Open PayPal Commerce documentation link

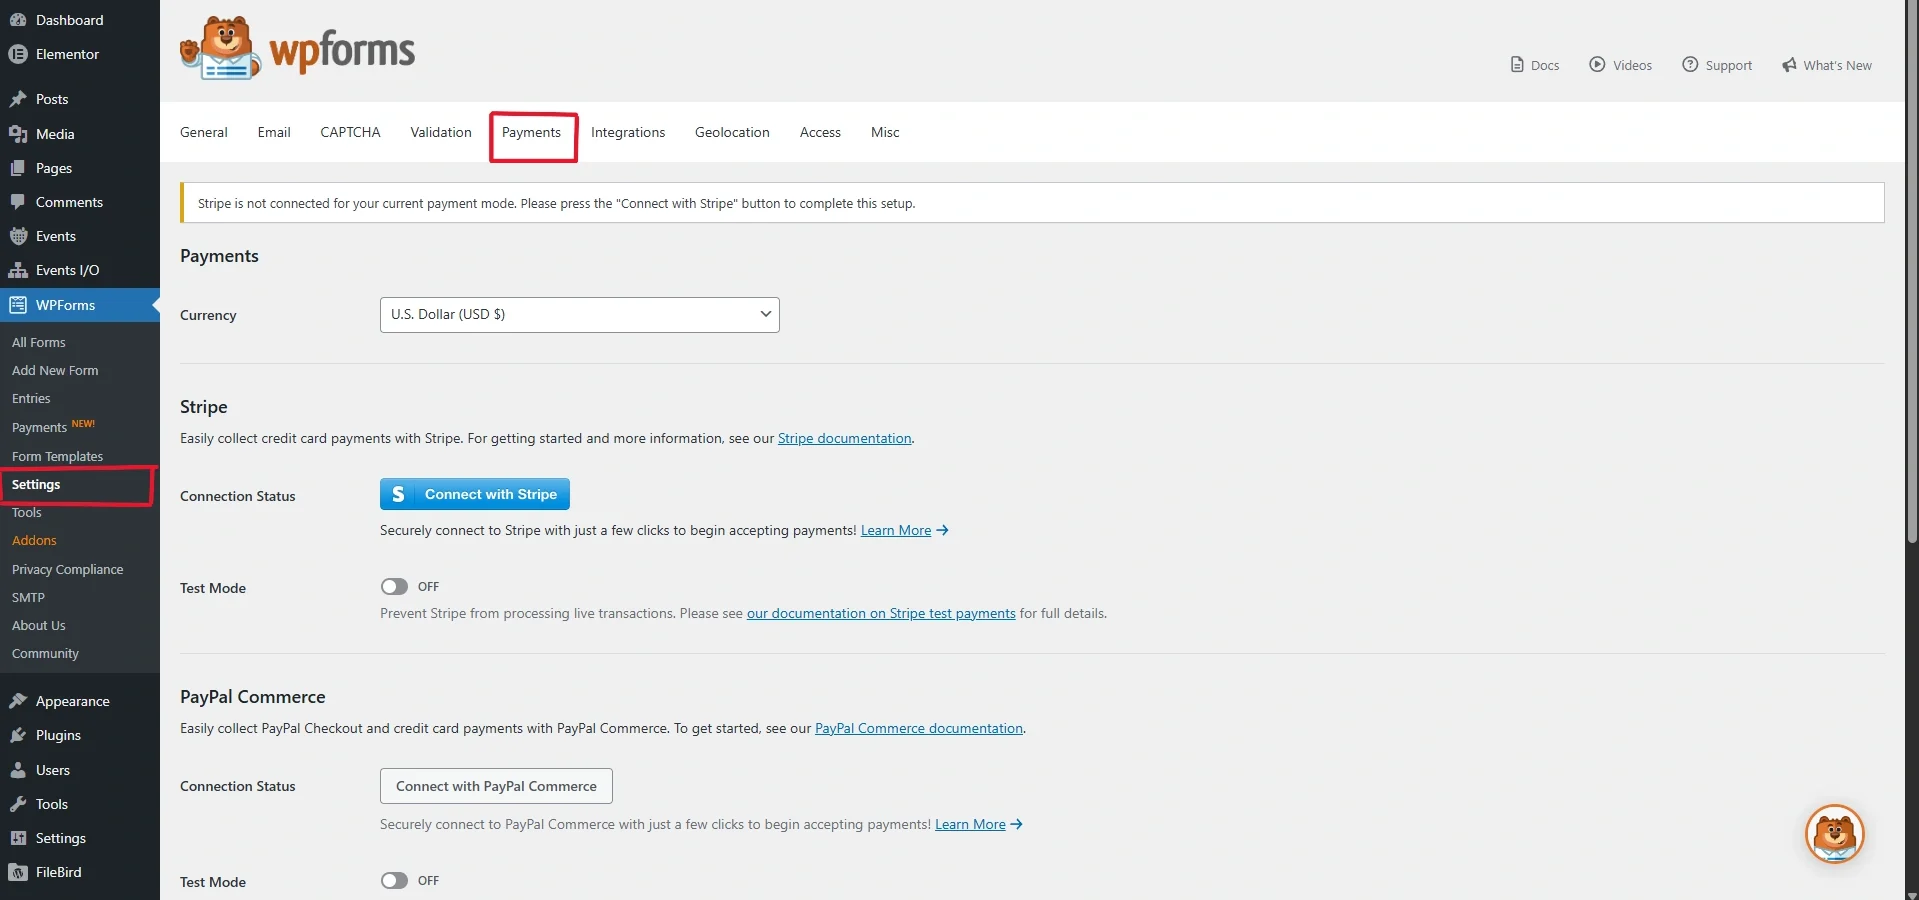919,728
